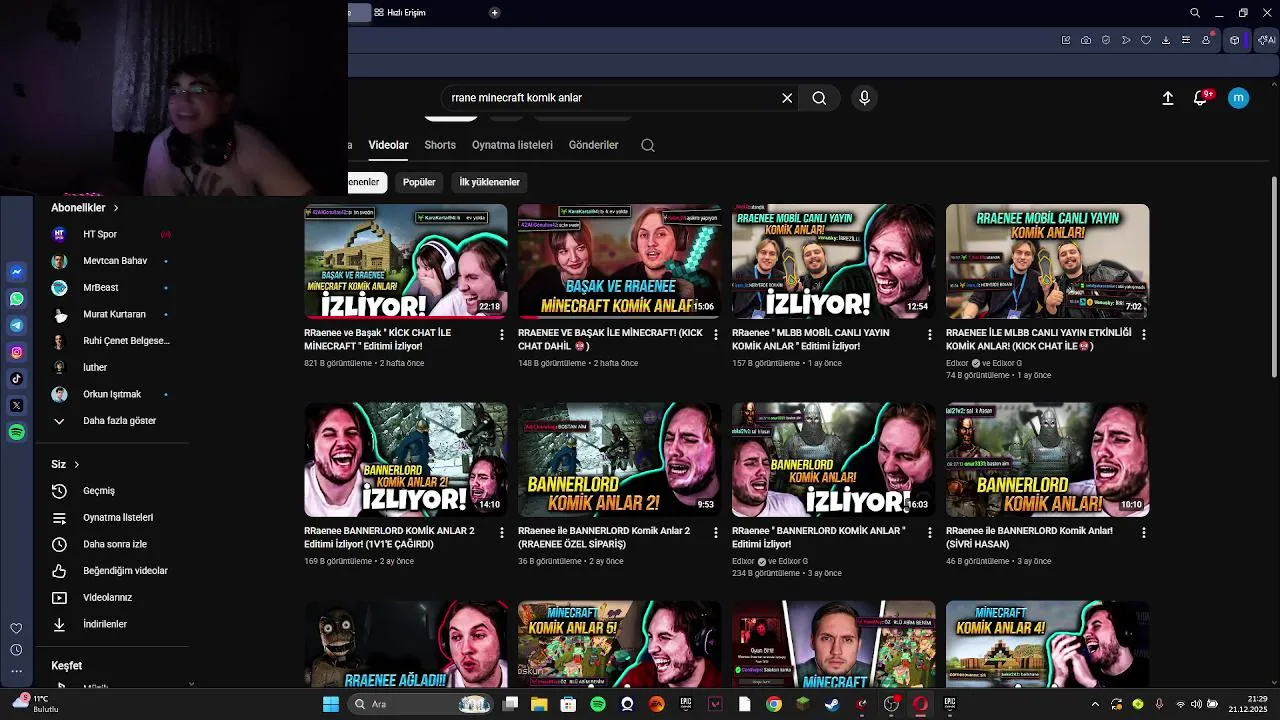Click Opera snapshot camera icon in toolbar
The height and width of the screenshot is (720, 1280).
[x=1086, y=40]
